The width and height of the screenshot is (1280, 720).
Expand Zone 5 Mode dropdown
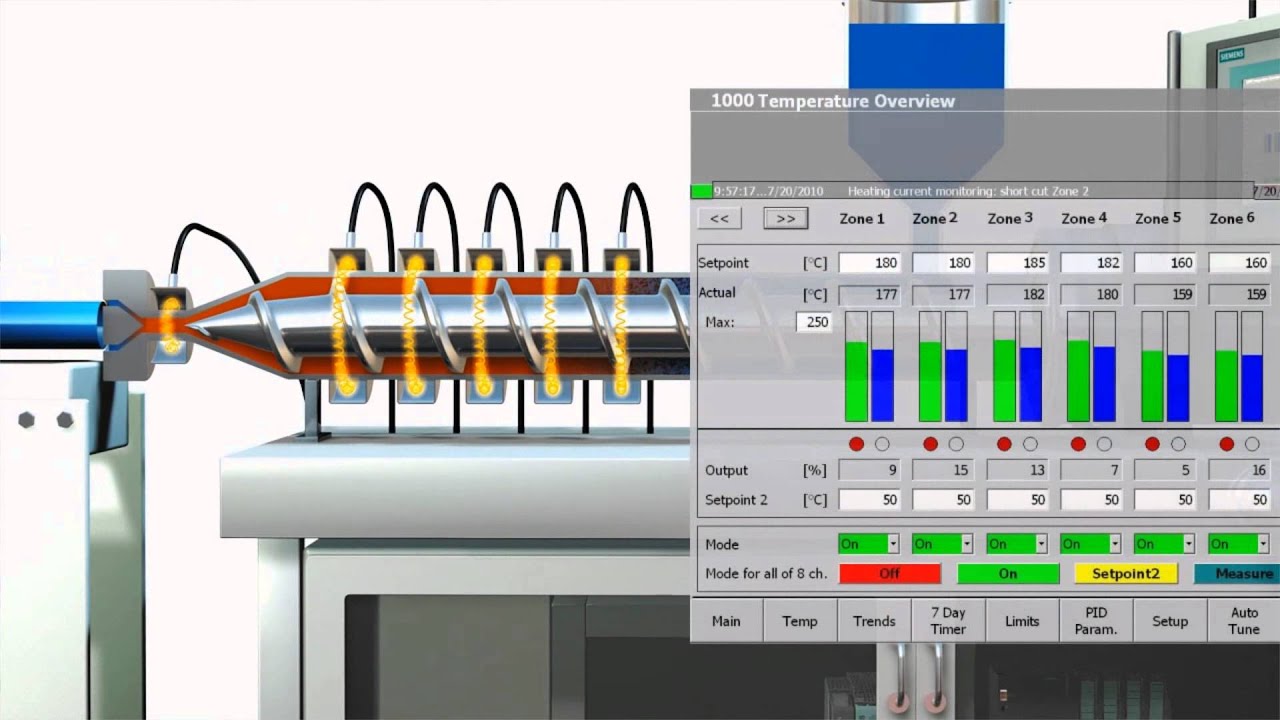tap(1189, 544)
